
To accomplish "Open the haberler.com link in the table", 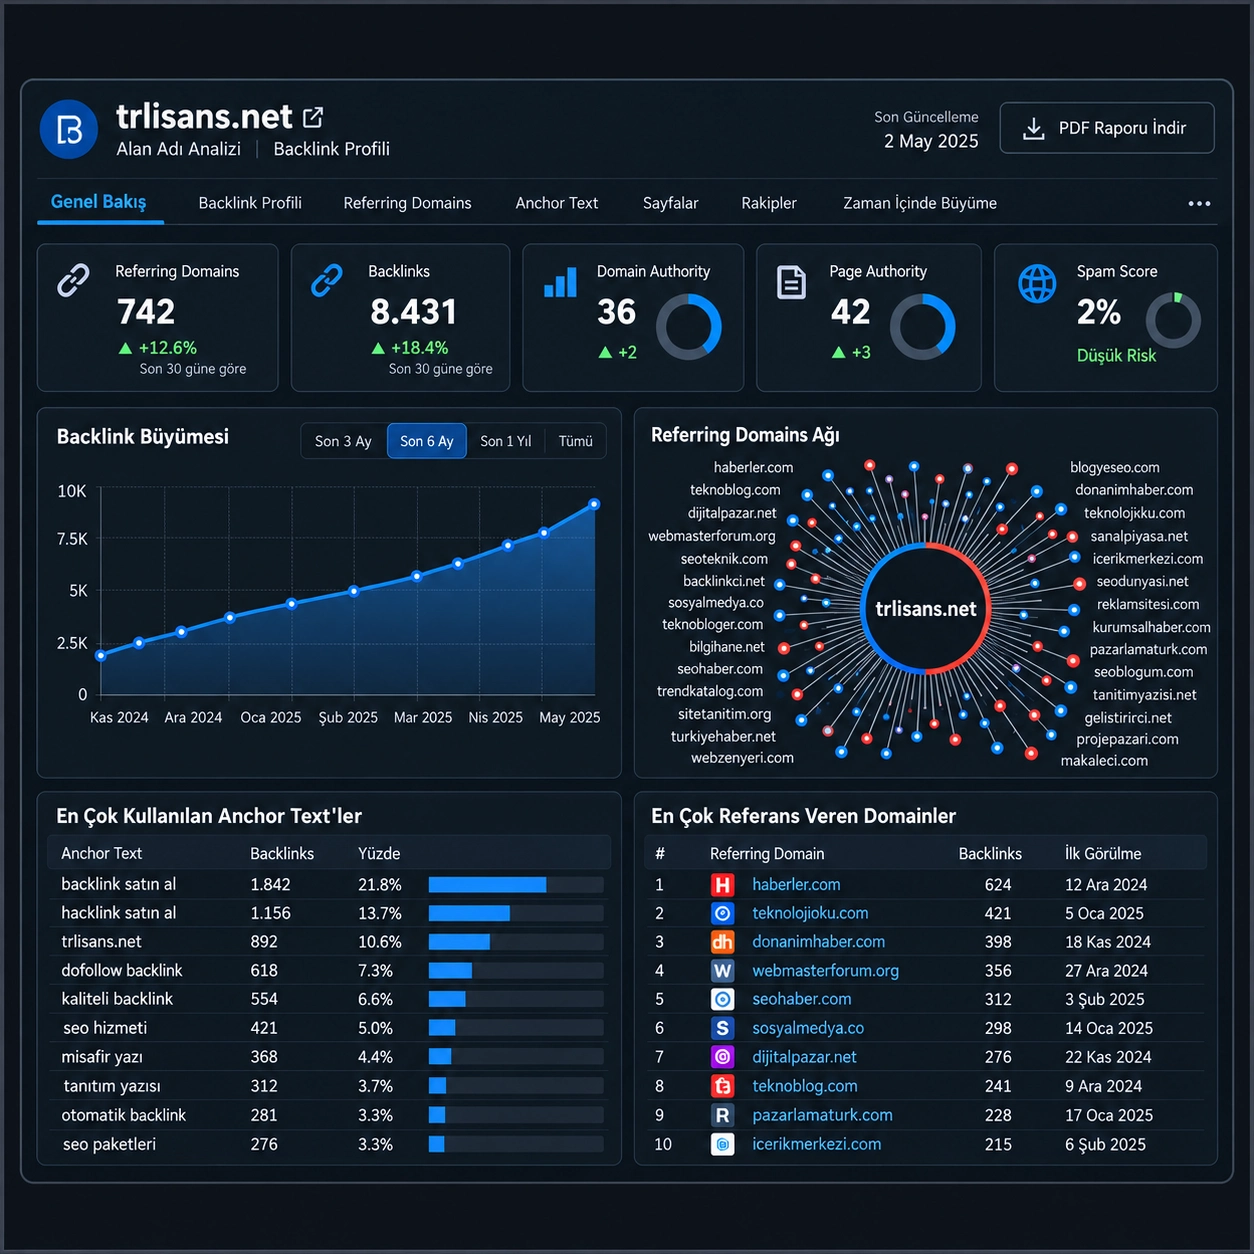I will coord(796,885).
